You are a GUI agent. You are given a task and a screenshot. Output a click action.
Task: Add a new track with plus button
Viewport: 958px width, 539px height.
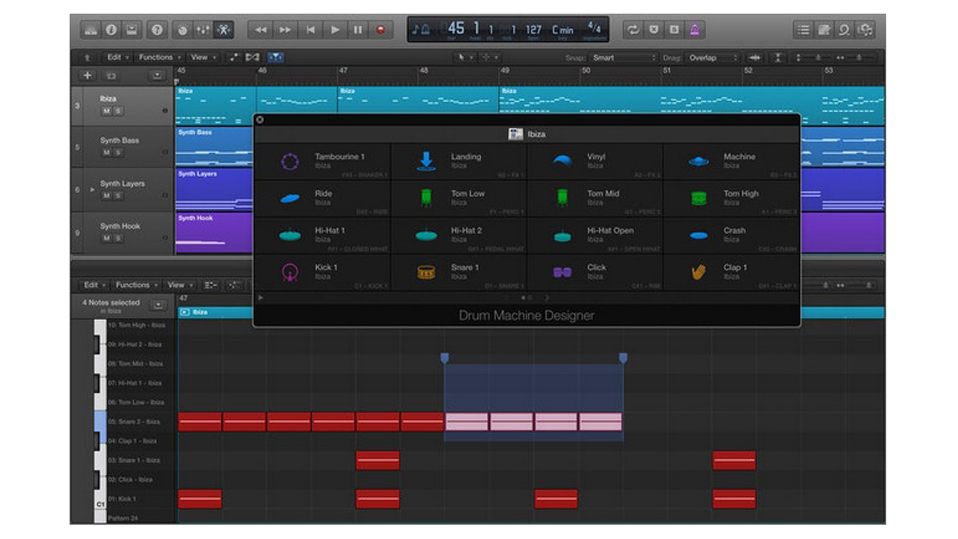pos(87,76)
